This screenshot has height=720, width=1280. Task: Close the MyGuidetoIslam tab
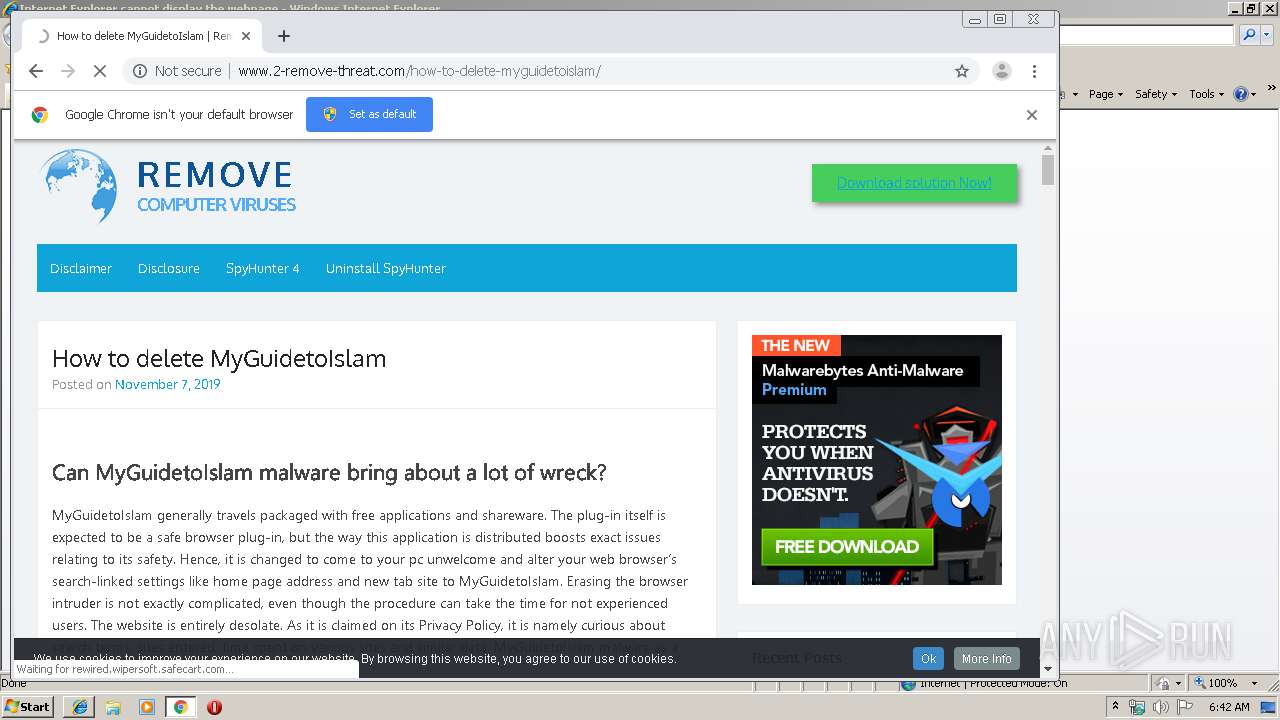coord(246,36)
